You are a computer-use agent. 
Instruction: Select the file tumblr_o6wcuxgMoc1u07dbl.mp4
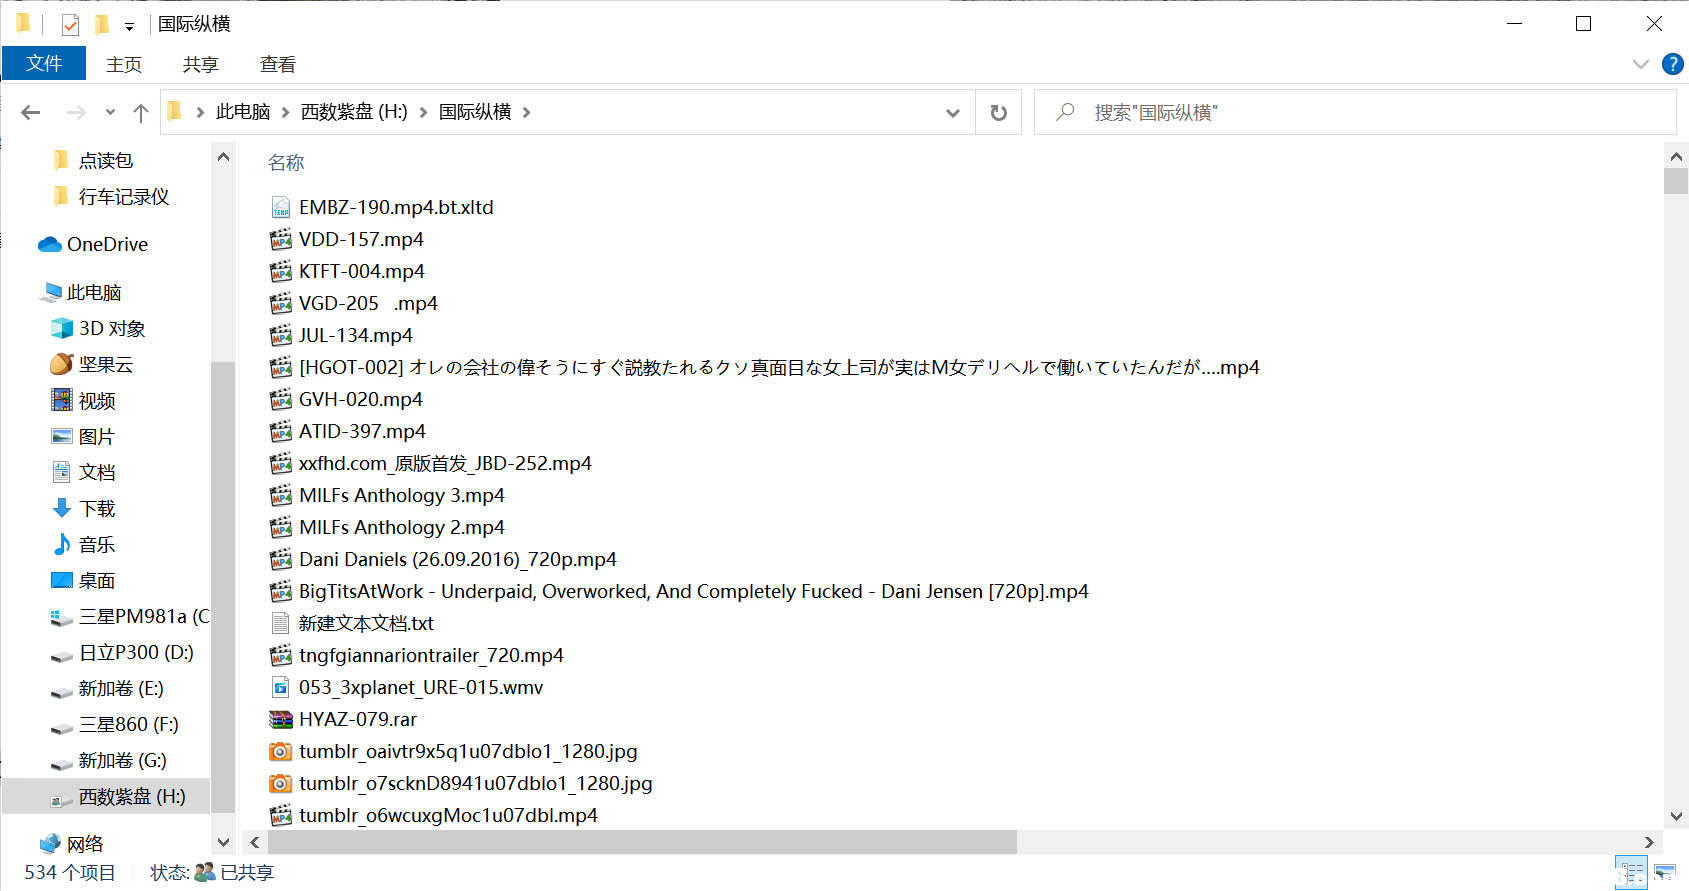coord(448,815)
